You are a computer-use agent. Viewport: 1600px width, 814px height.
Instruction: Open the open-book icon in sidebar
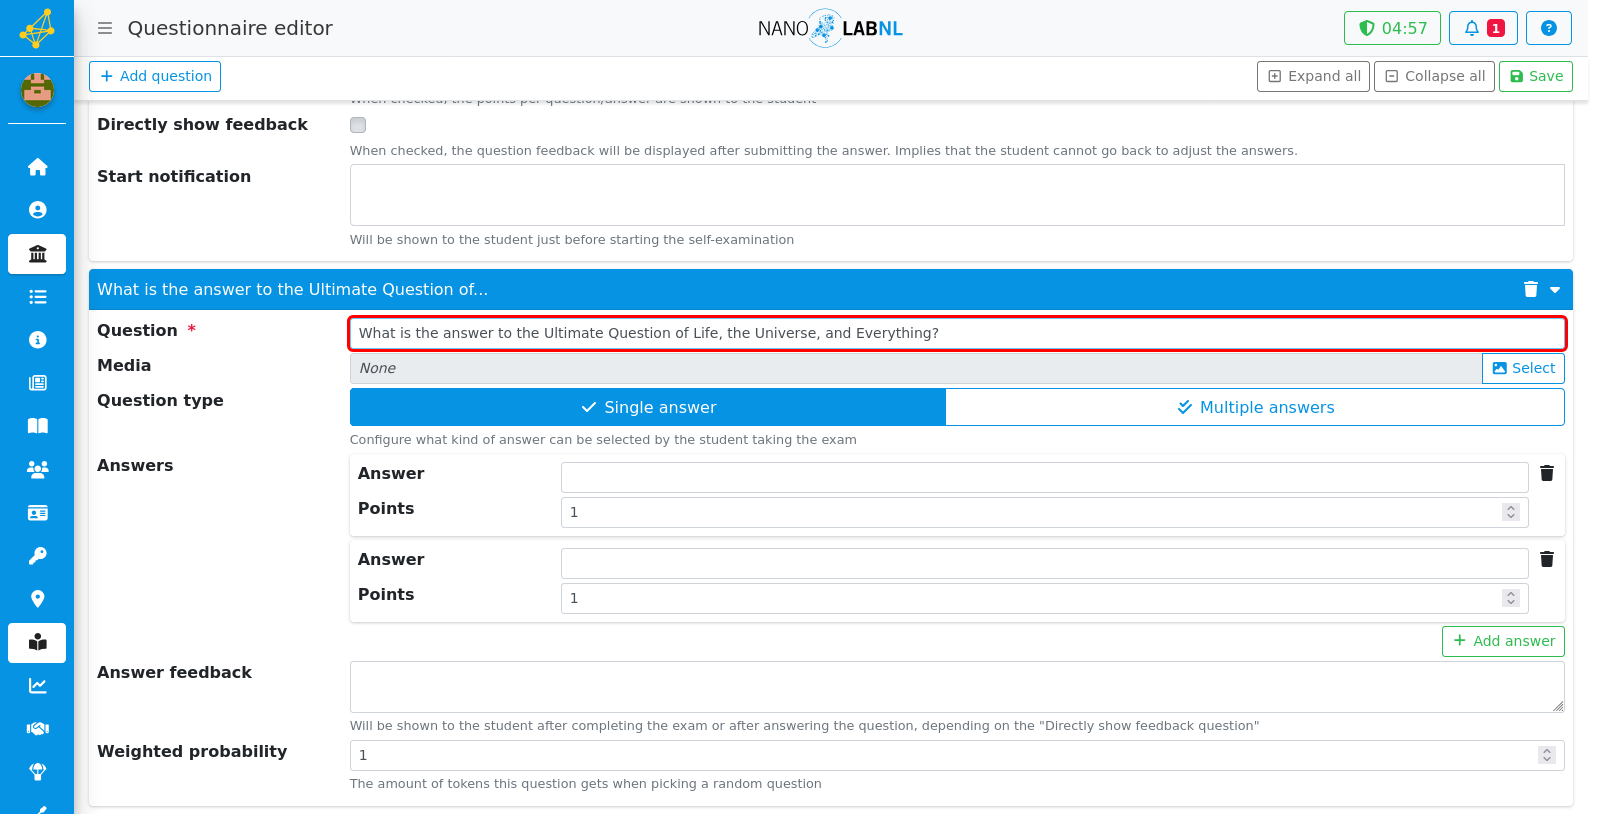(x=38, y=426)
